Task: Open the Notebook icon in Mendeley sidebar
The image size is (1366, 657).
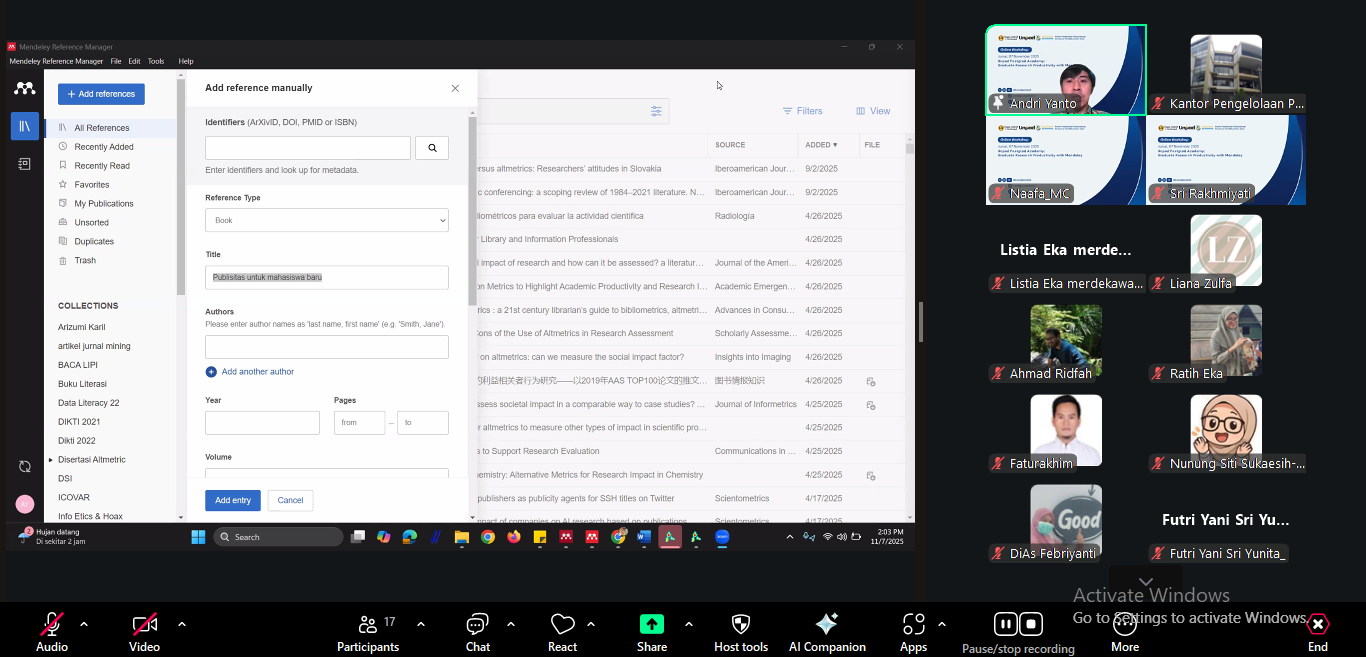Action: pos(25,164)
